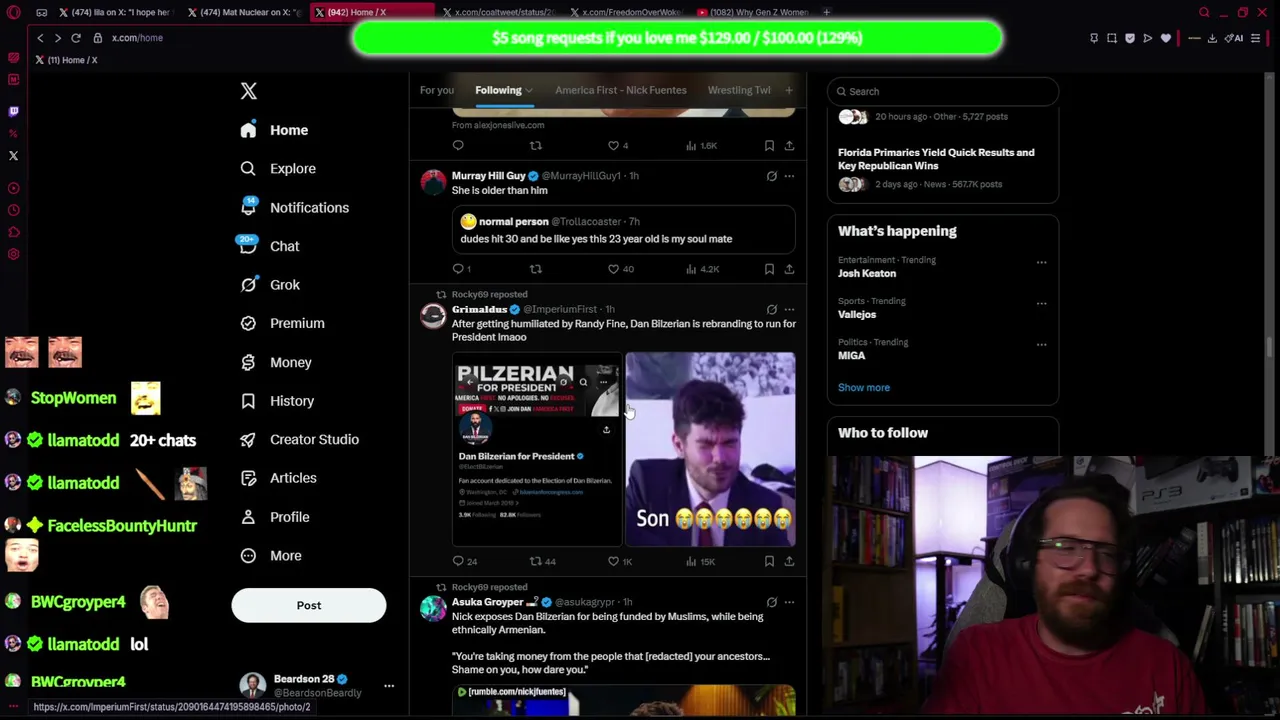Open browser sidebar settings gear
Screen dimensions: 1280x720
(x=13, y=254)
